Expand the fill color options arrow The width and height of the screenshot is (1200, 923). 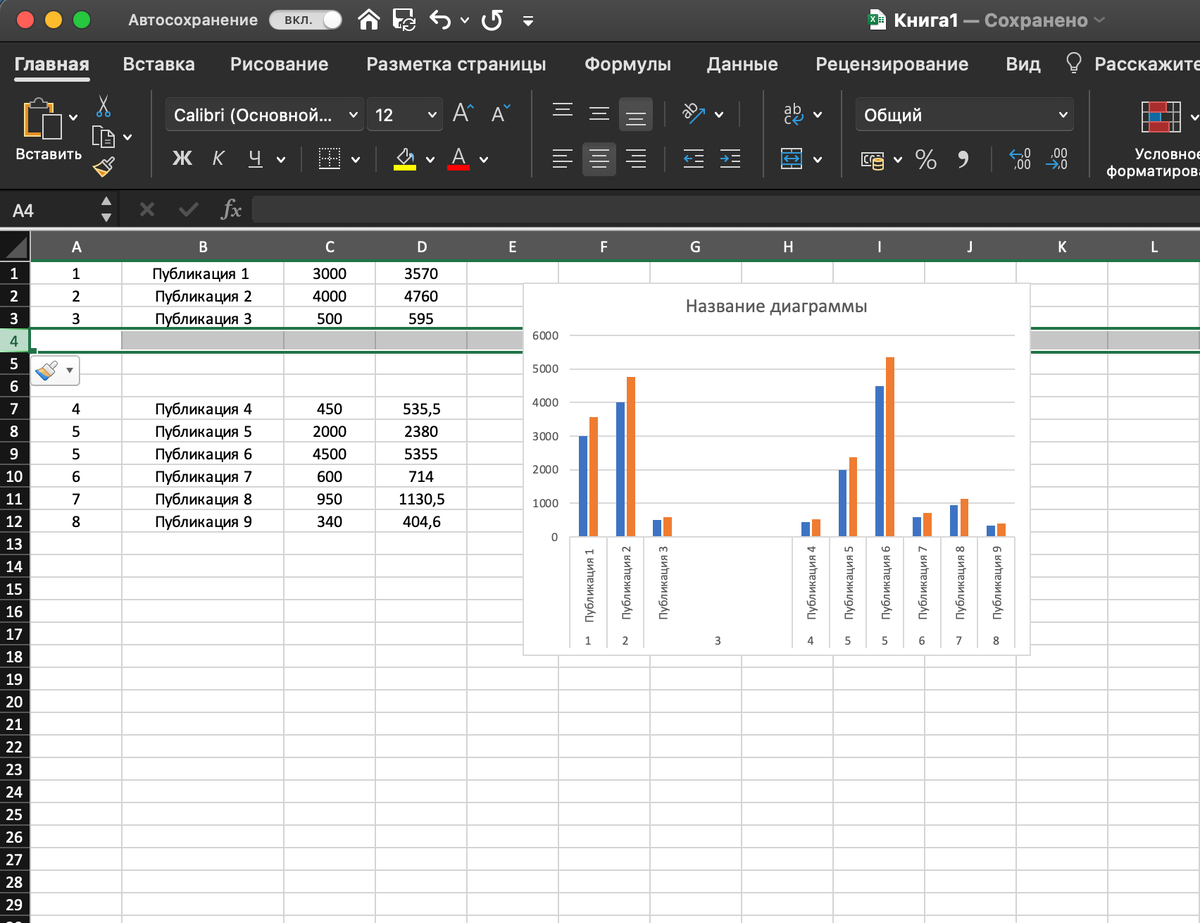tap(430, 159)
